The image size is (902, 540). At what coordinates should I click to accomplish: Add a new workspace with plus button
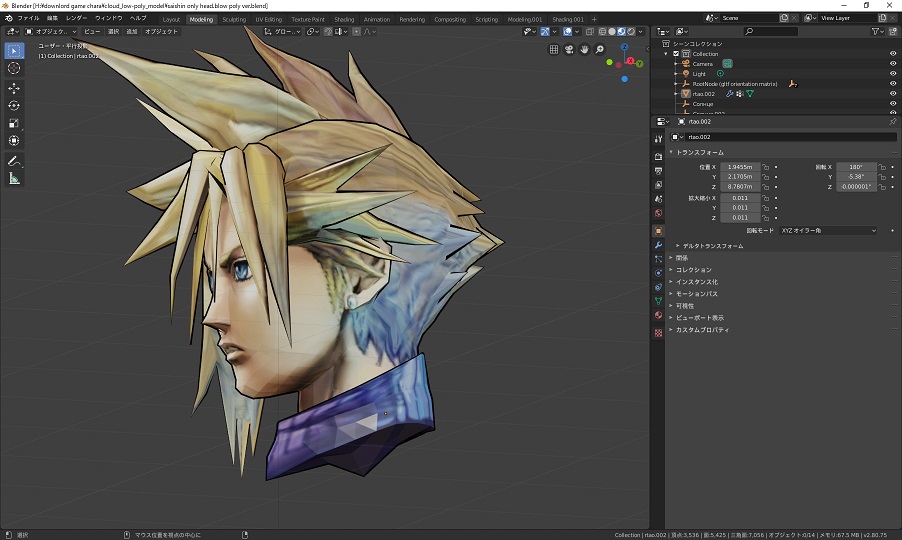click(594, 20)
